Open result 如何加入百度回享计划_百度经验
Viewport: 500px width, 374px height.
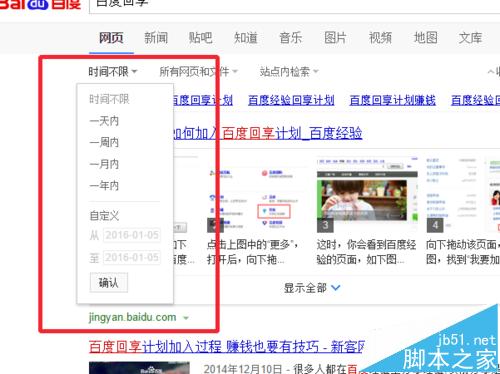(x=267, y=133)
